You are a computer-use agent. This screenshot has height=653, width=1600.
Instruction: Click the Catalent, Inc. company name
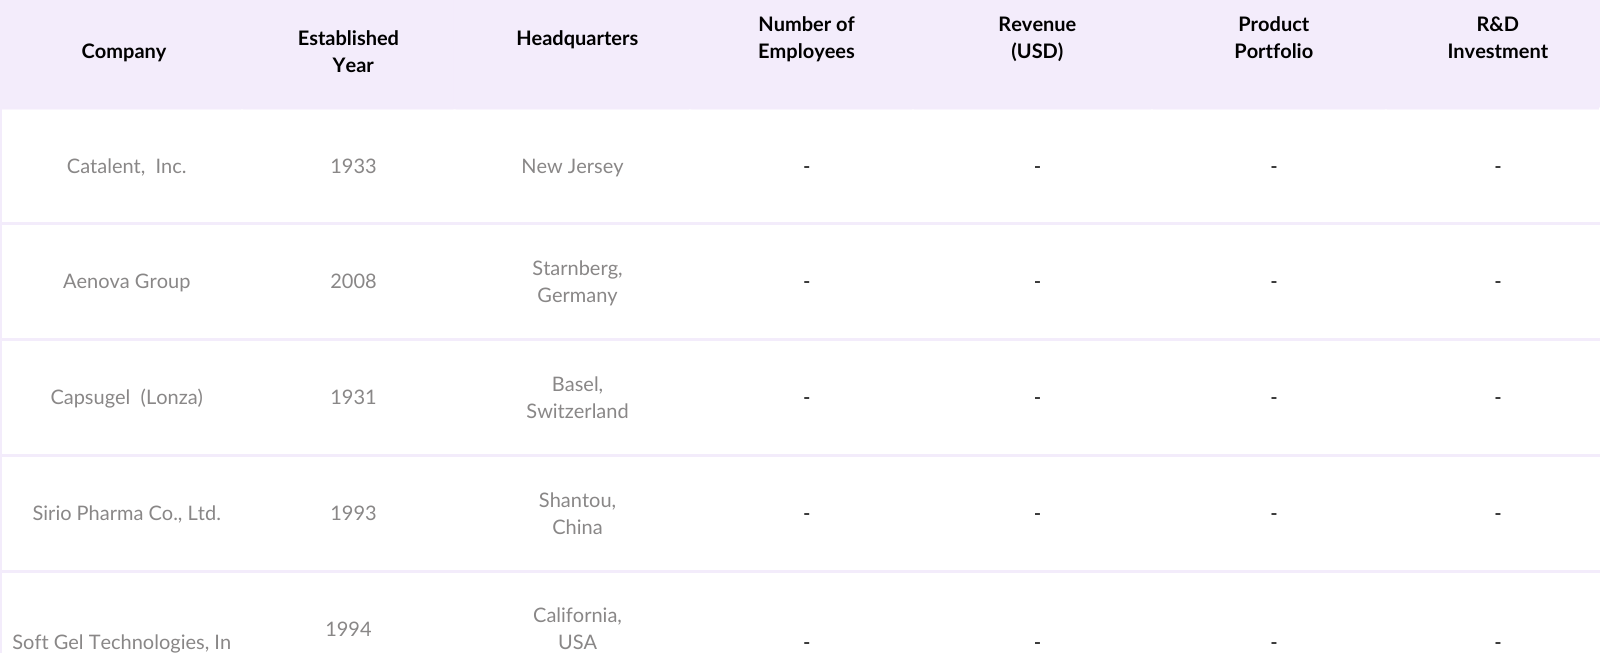[126, 166]
